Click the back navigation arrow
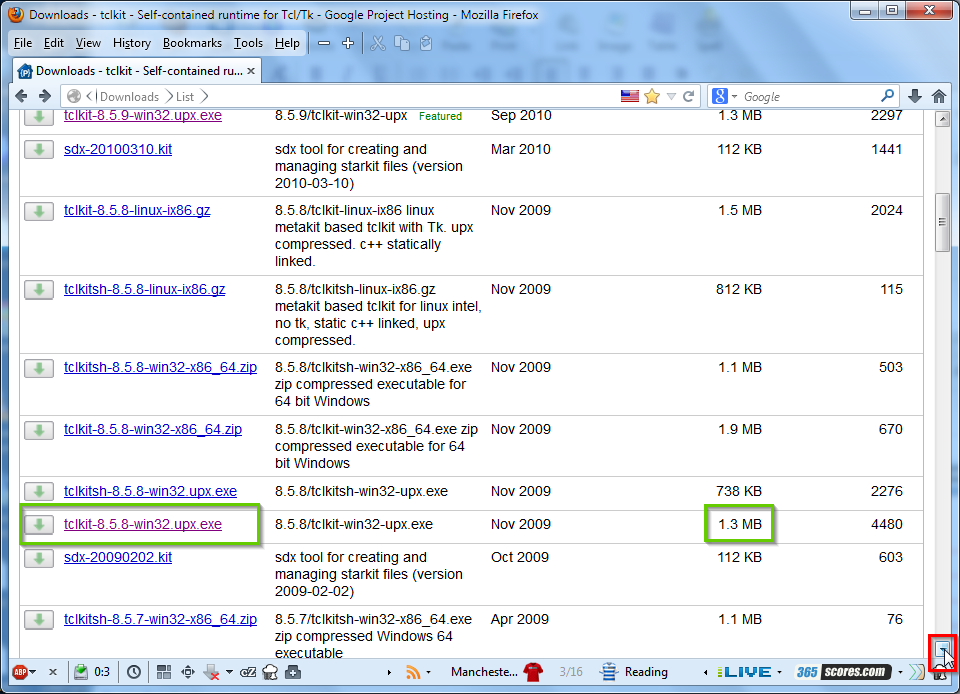Image resolution: width=960 pixels, height=694 pixels. click(20, 96)
